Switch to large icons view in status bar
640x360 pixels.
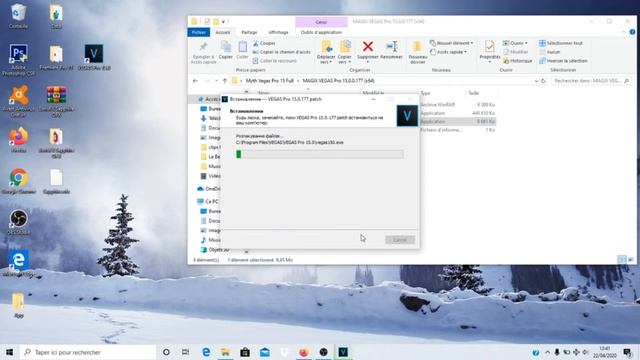click(x=631, y=259)
